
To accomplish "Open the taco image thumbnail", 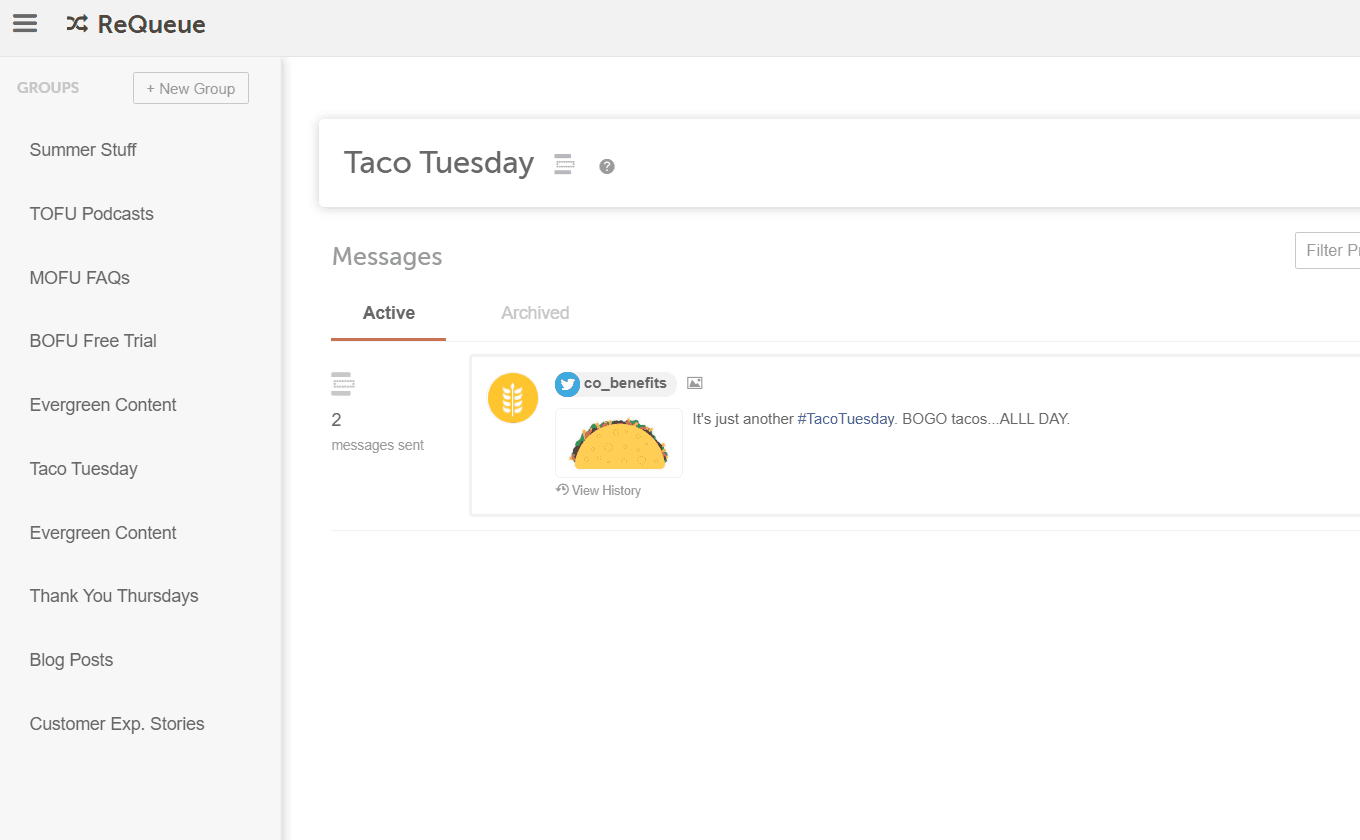I will [619, 443].
